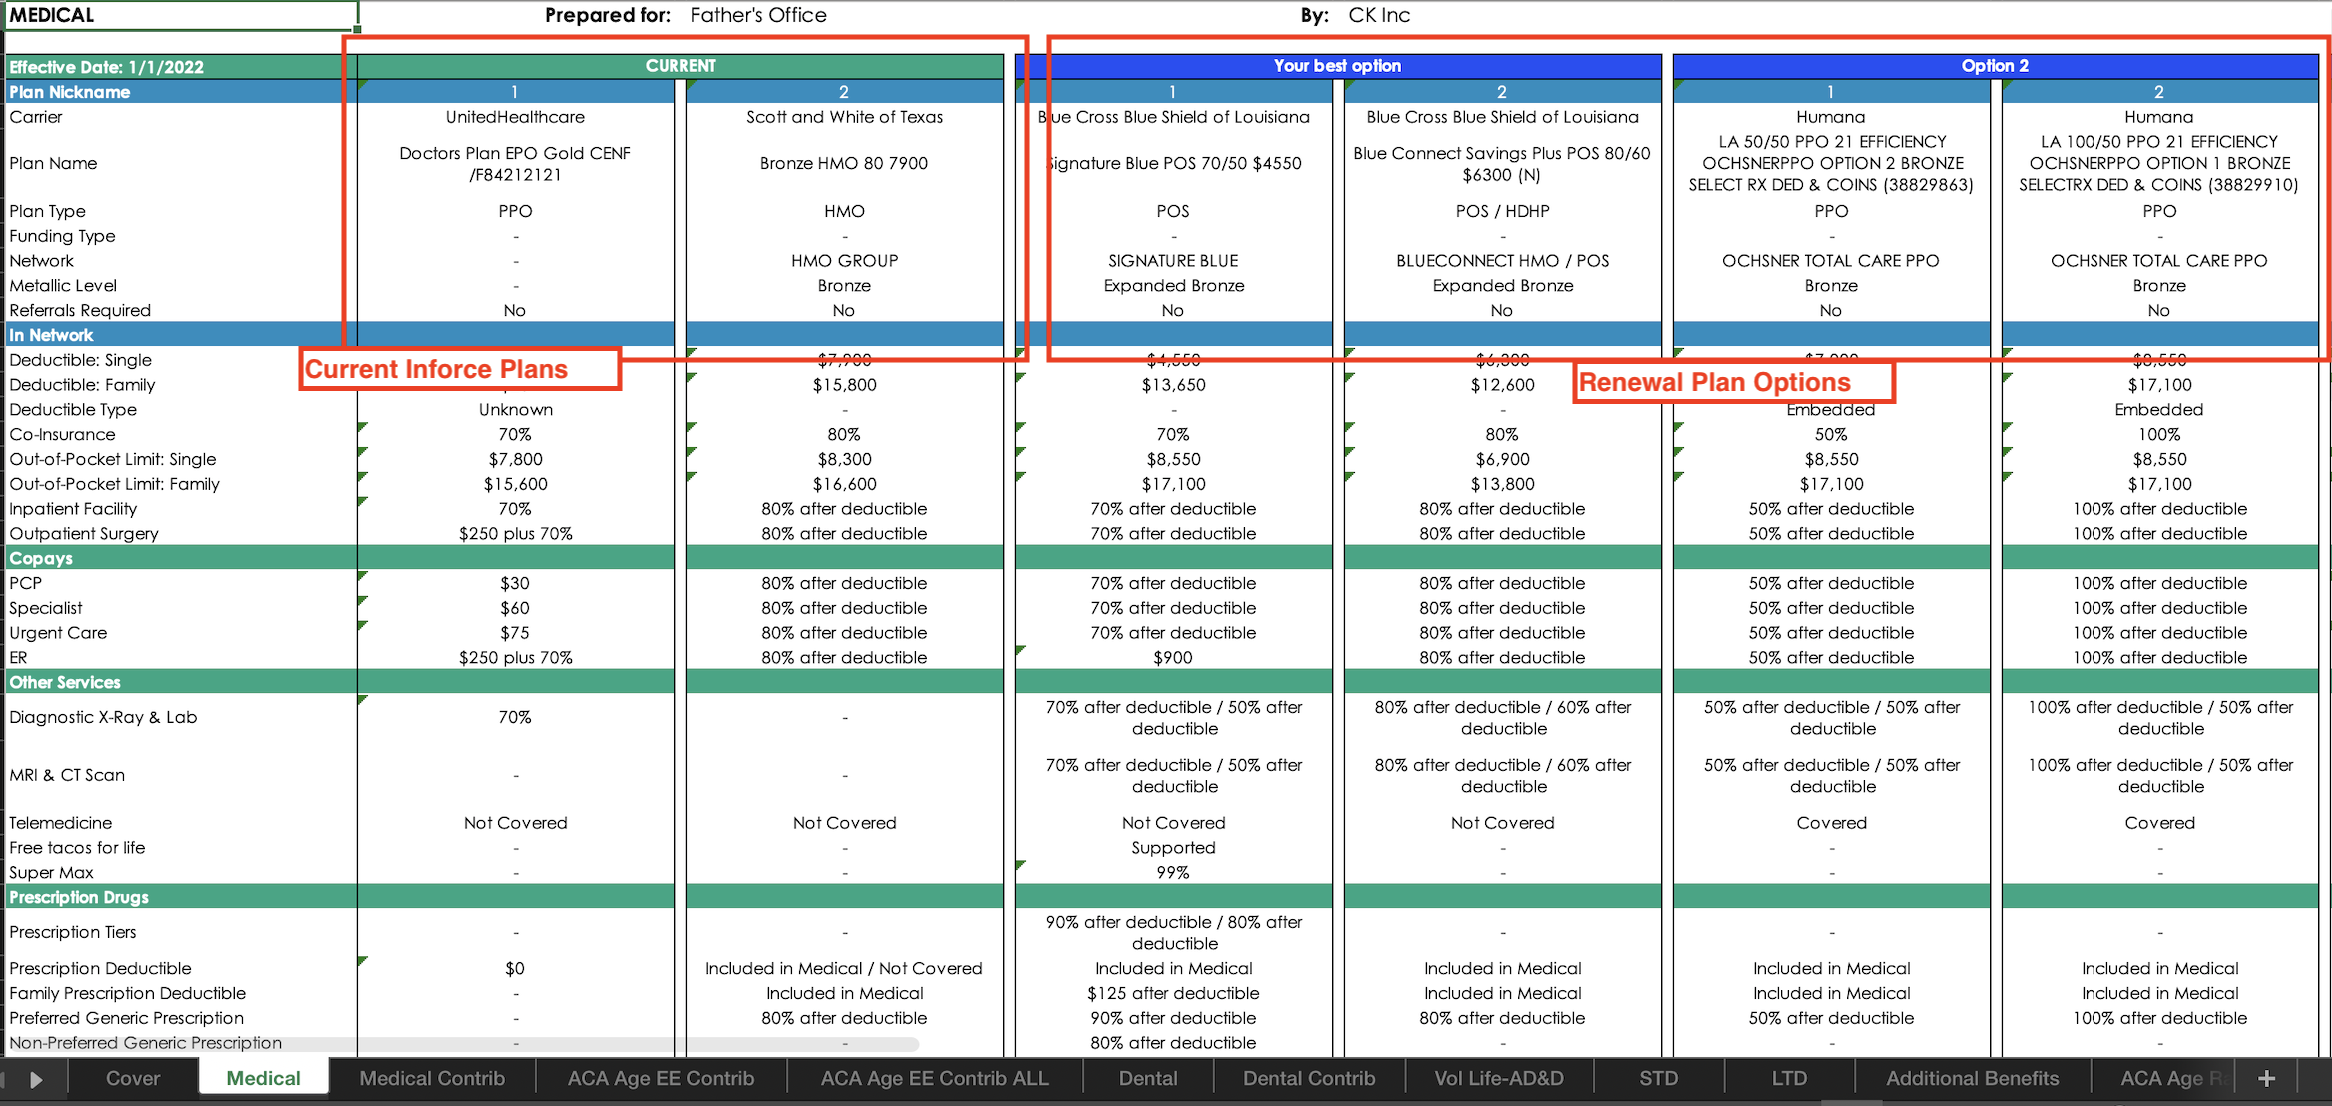
Task: Click the $12,600 family deductible cell
Action: pos(1502,385)
